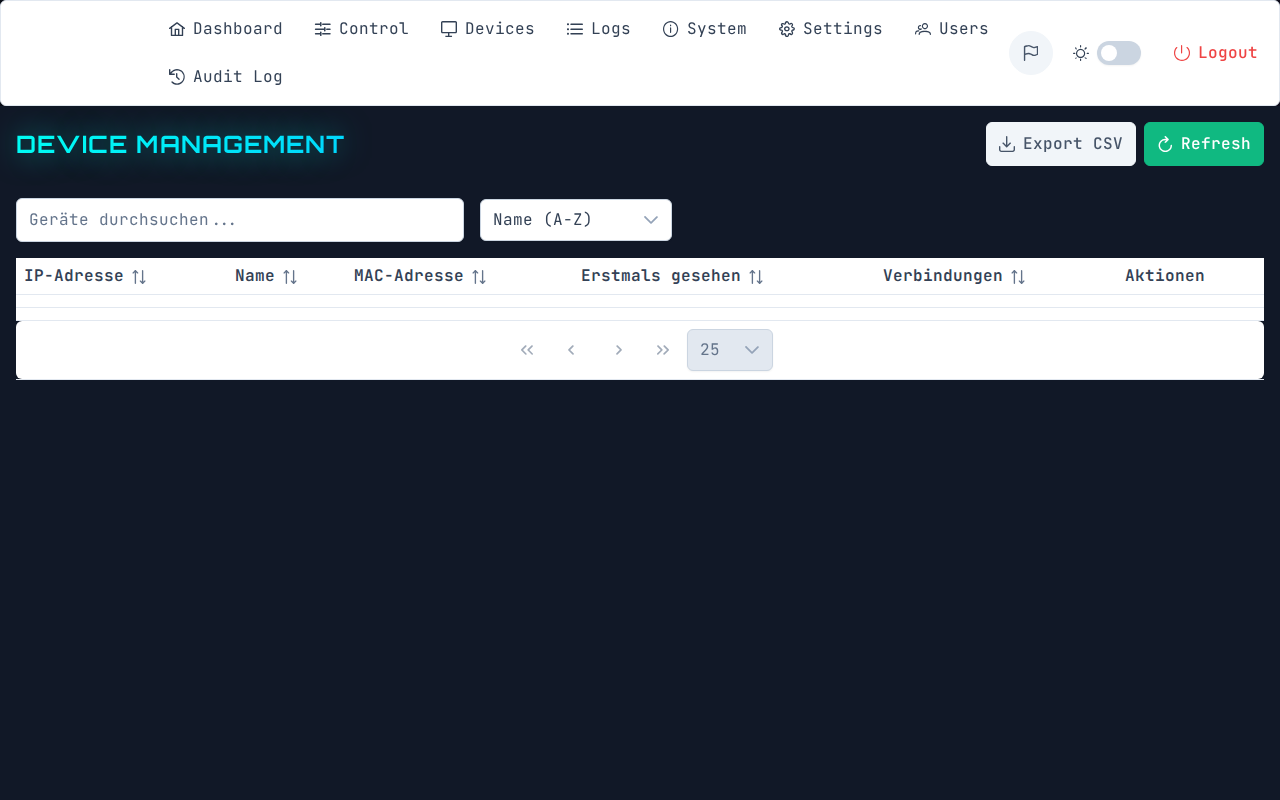Log out using the Logout link
1280x800 pixels.
(x=1215, y=53)
